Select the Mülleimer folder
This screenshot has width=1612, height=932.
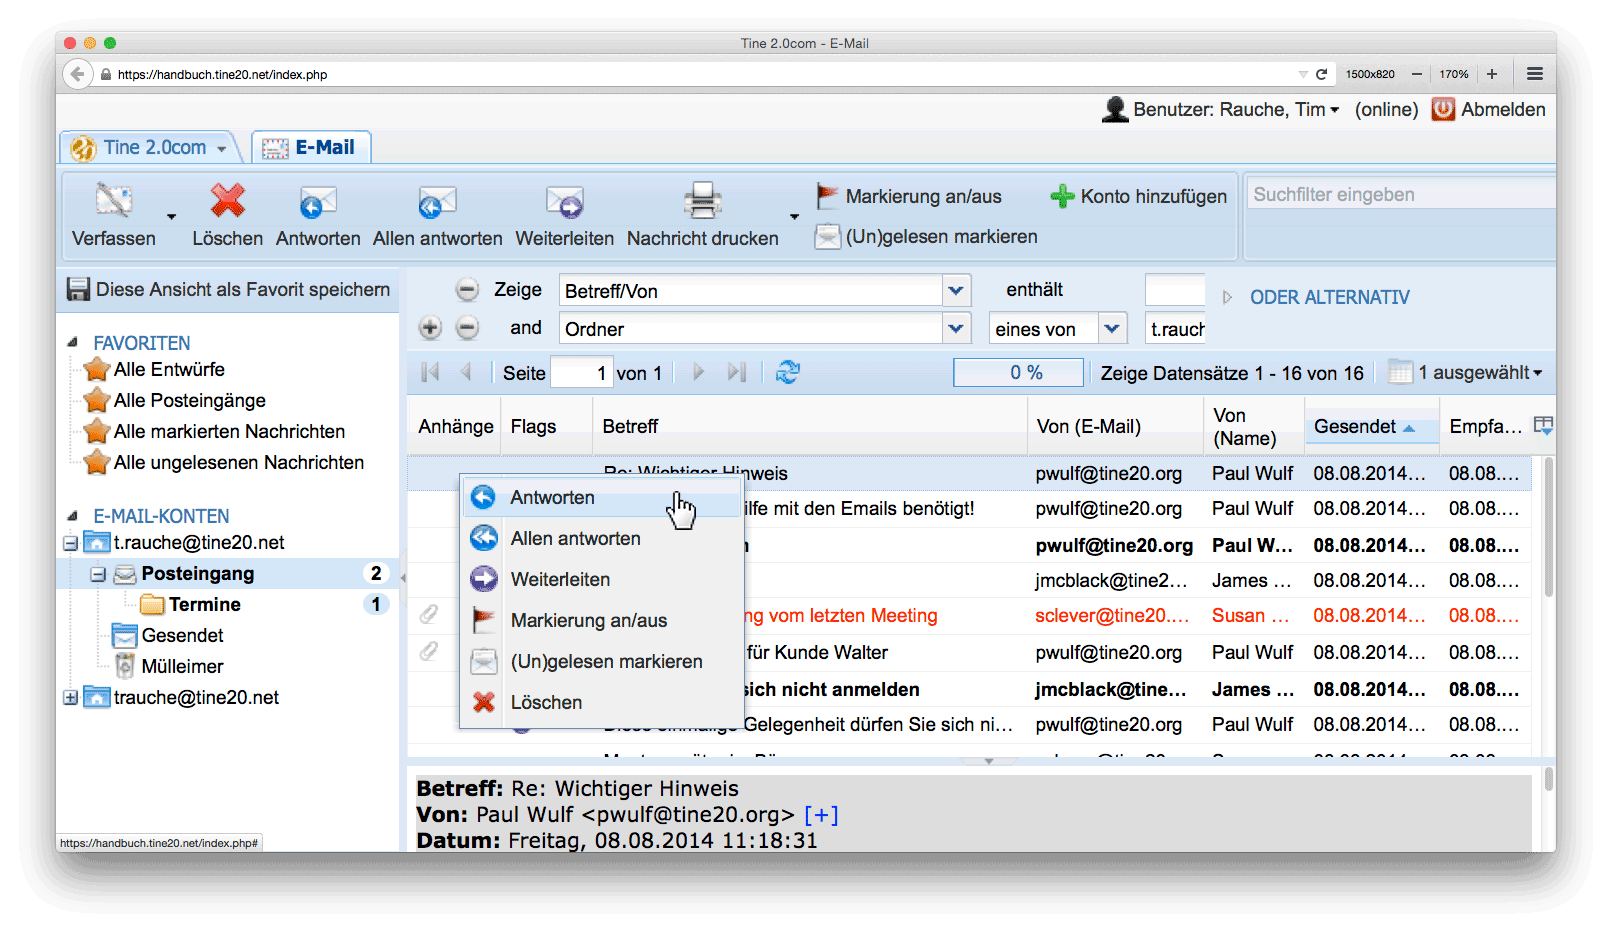pyautogui.click(x=182, y=667)
